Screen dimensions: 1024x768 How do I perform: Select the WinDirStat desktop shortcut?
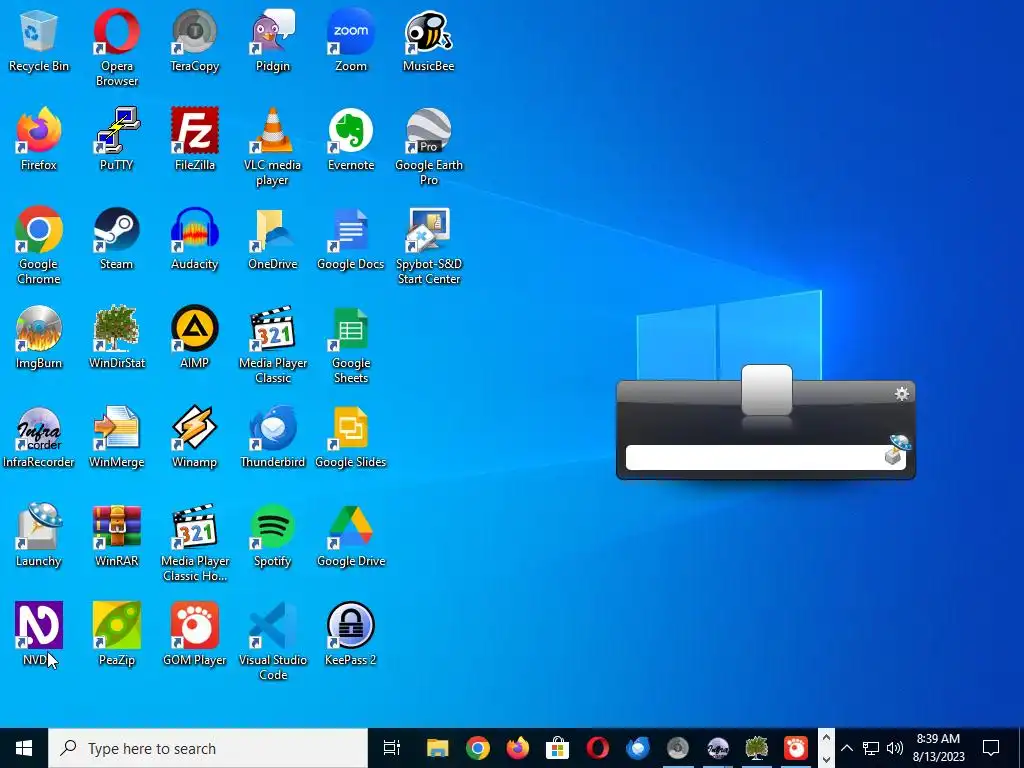point(116,337)
